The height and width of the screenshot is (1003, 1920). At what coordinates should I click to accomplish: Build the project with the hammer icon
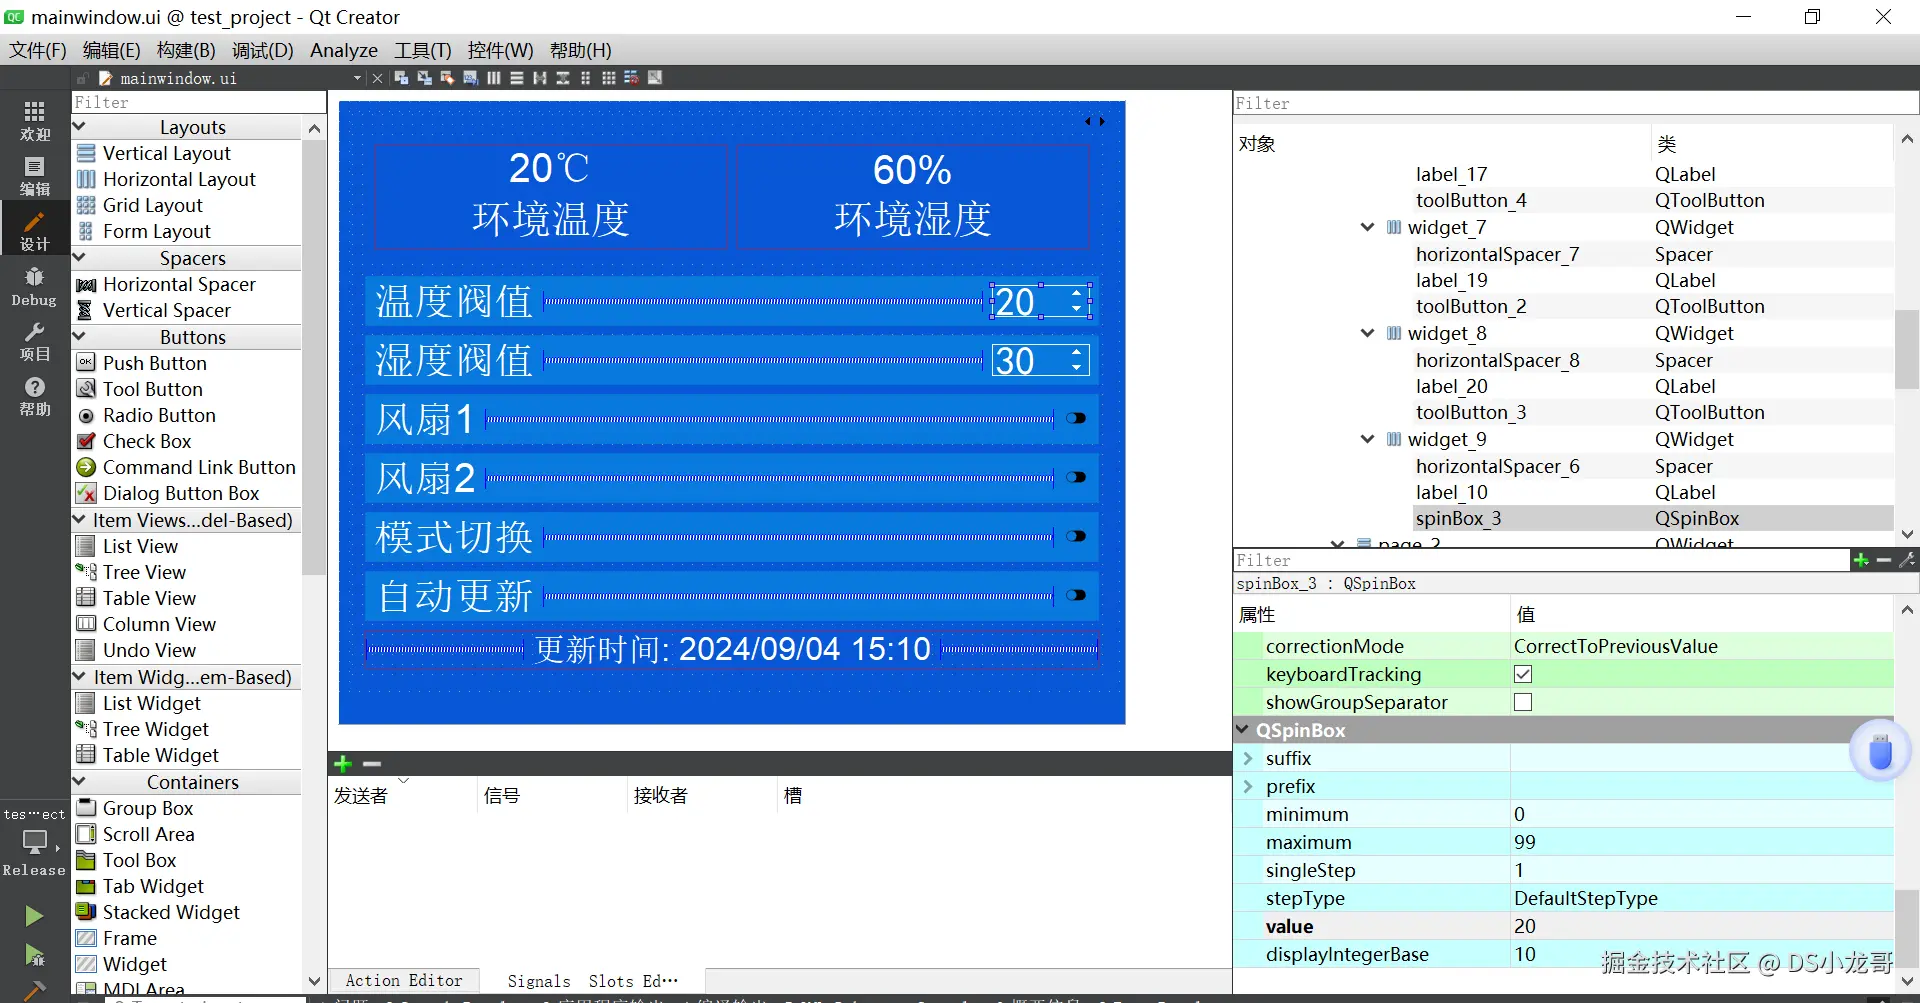[x=34, y=991]
